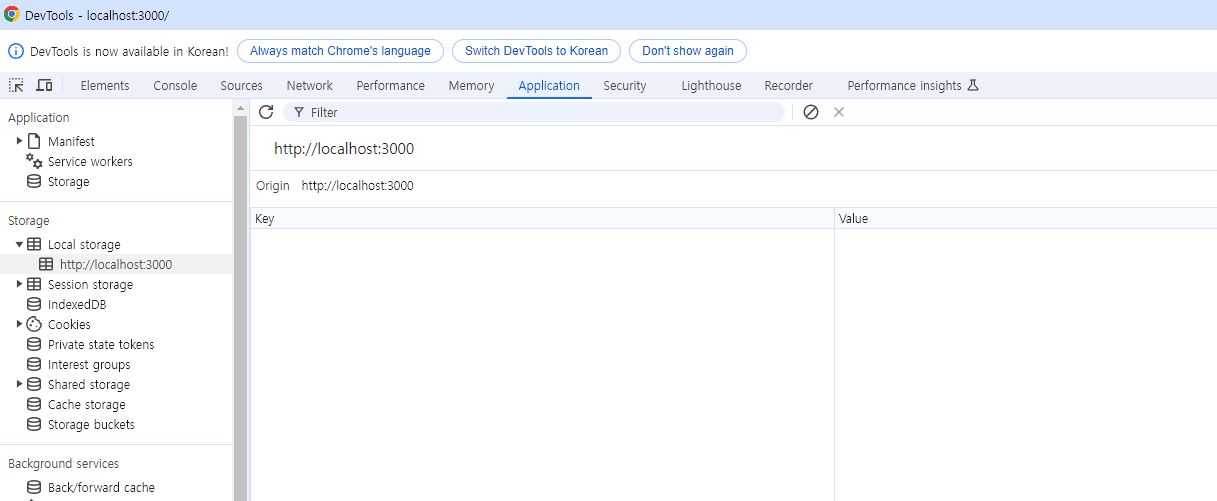Image resolution: width=1217 pixels, height=501 pixels.
Task: Click the refresh storage icon
Action: [266, 112]
